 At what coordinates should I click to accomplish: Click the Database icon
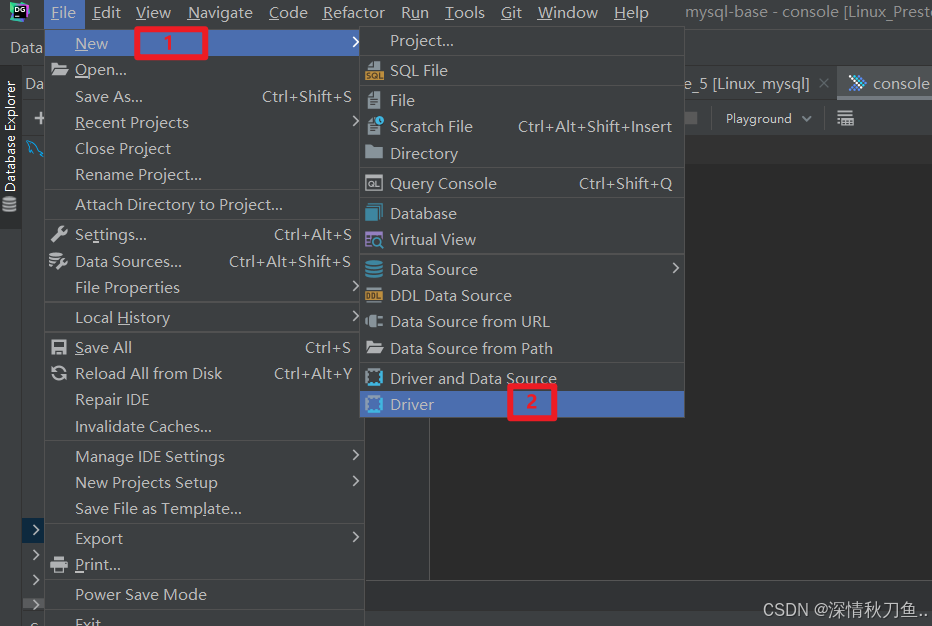[374, 213]
